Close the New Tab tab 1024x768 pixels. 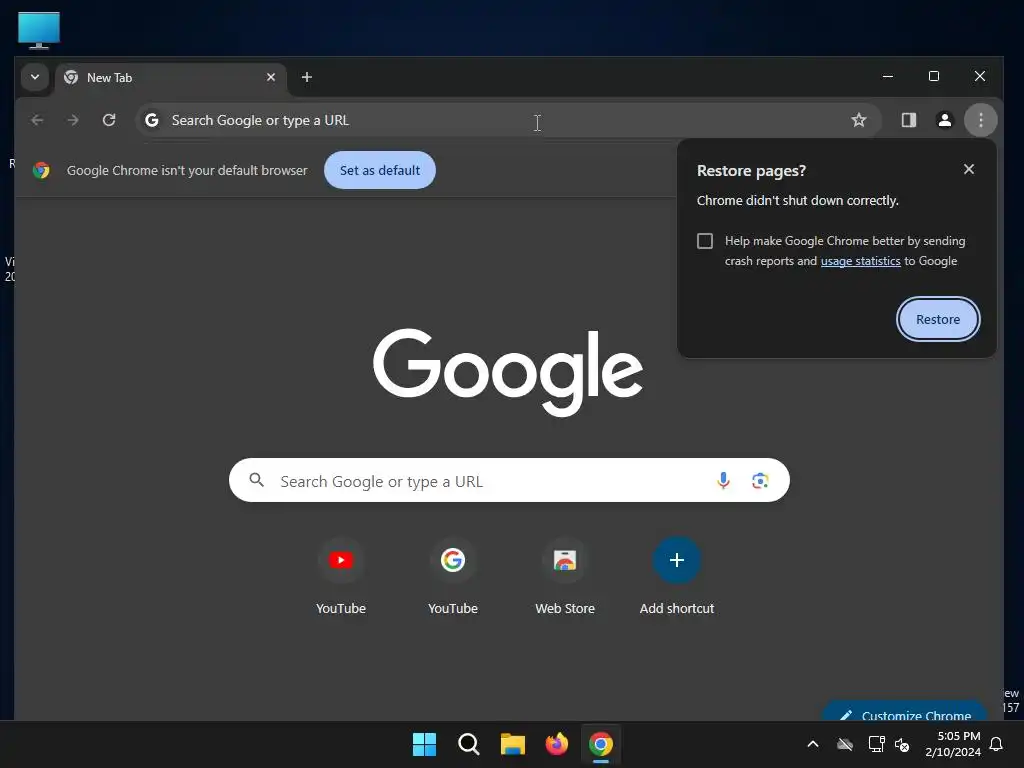[271, 77]
